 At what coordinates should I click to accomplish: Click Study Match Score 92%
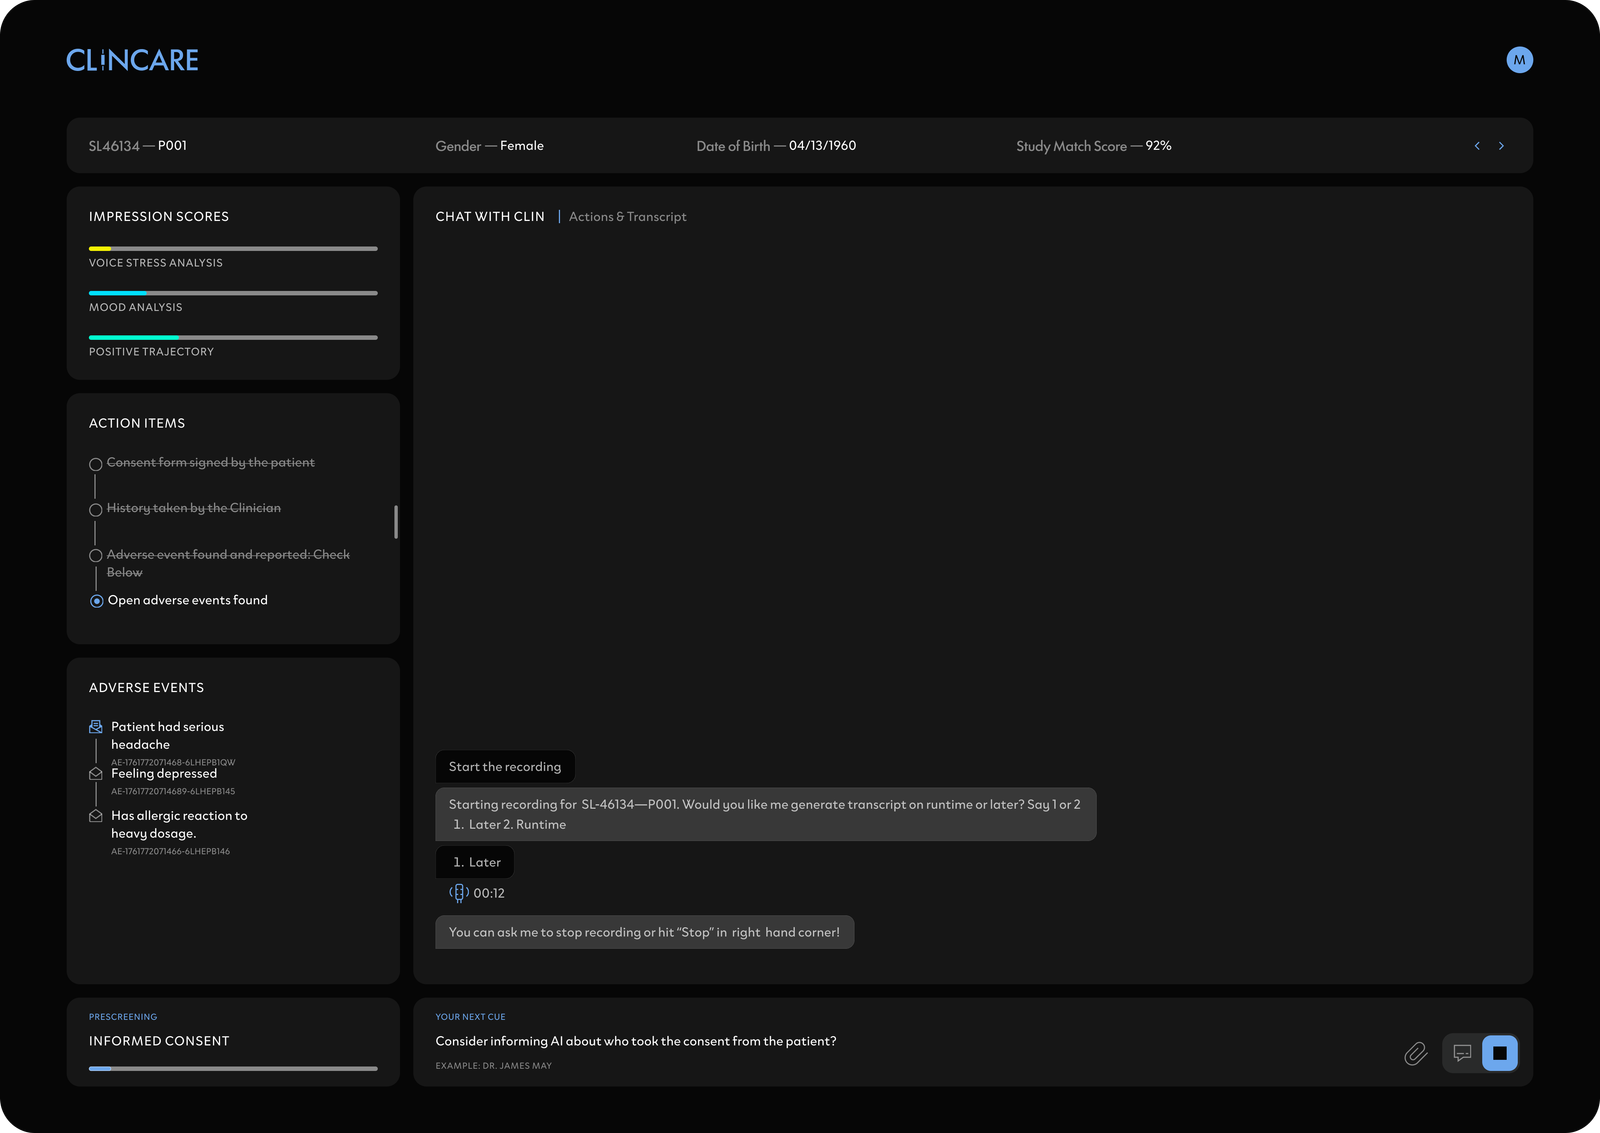click(1094, 146)
